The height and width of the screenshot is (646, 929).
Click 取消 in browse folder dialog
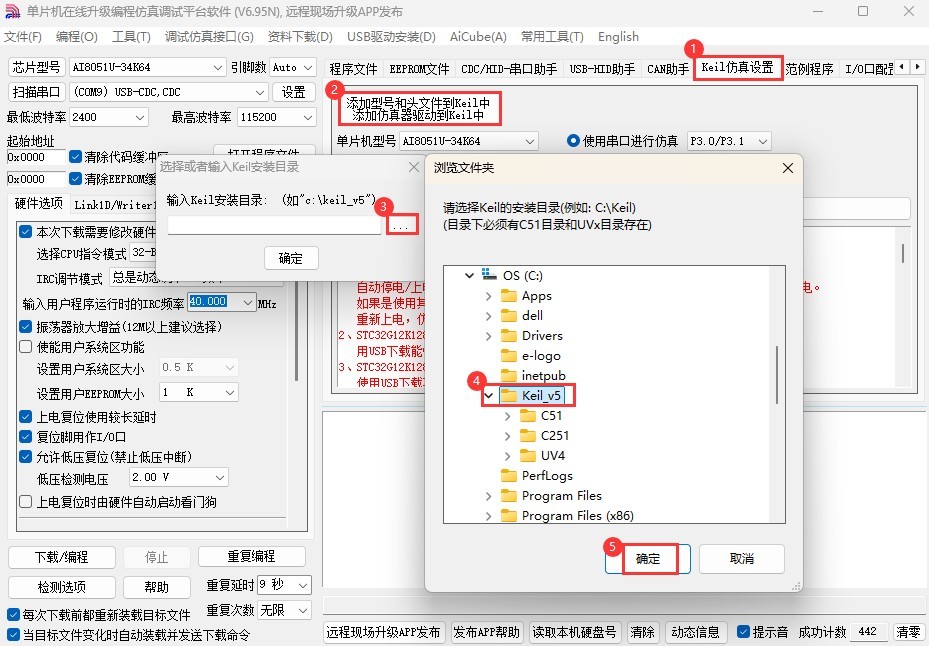point(742,559)
